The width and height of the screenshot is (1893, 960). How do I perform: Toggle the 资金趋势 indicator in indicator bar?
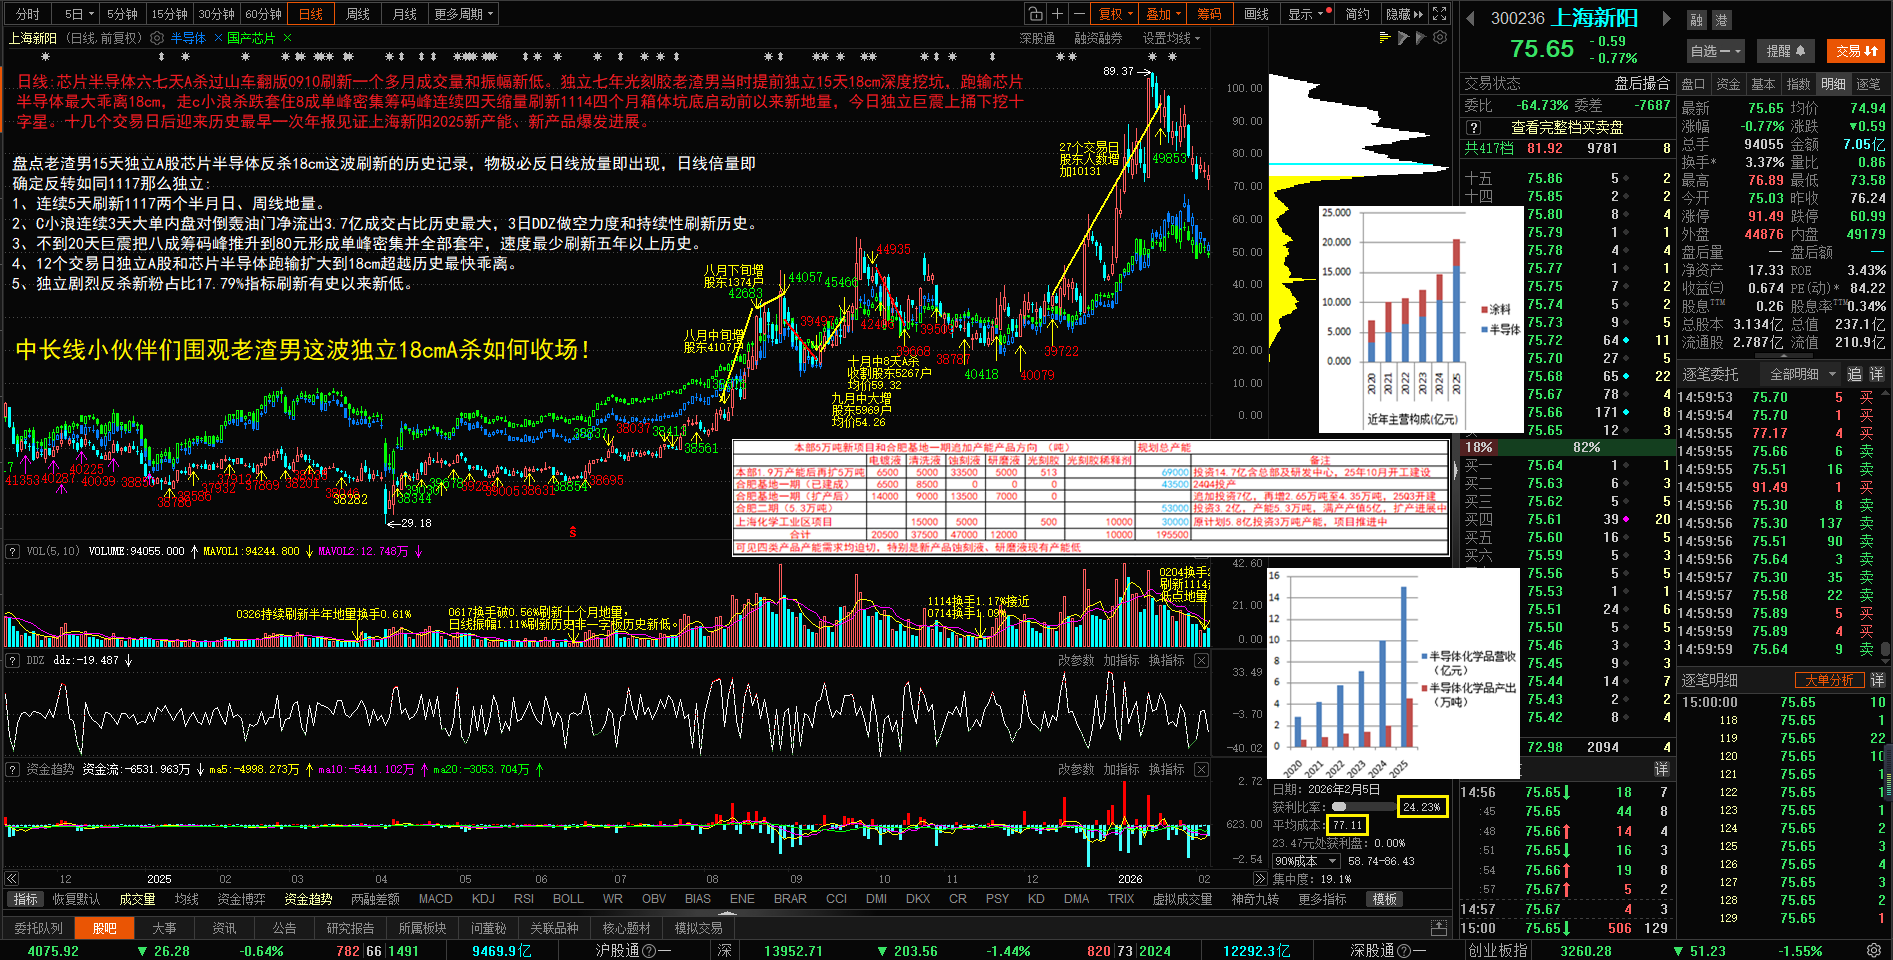[x=308, y=899]
